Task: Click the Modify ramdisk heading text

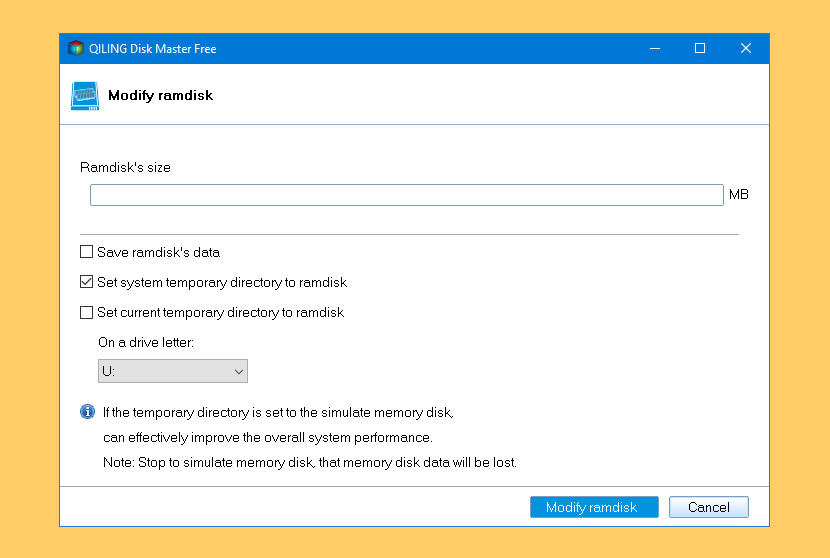Action: [160, 96]
